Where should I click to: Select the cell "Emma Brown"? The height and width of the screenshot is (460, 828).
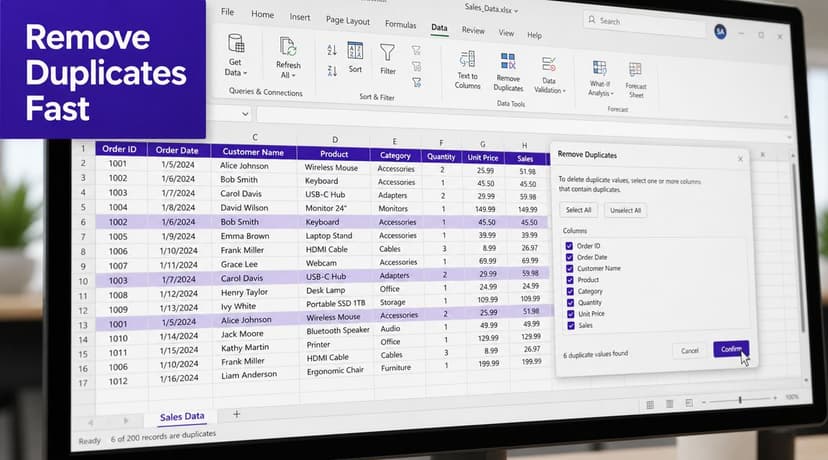tap(245, 236)
